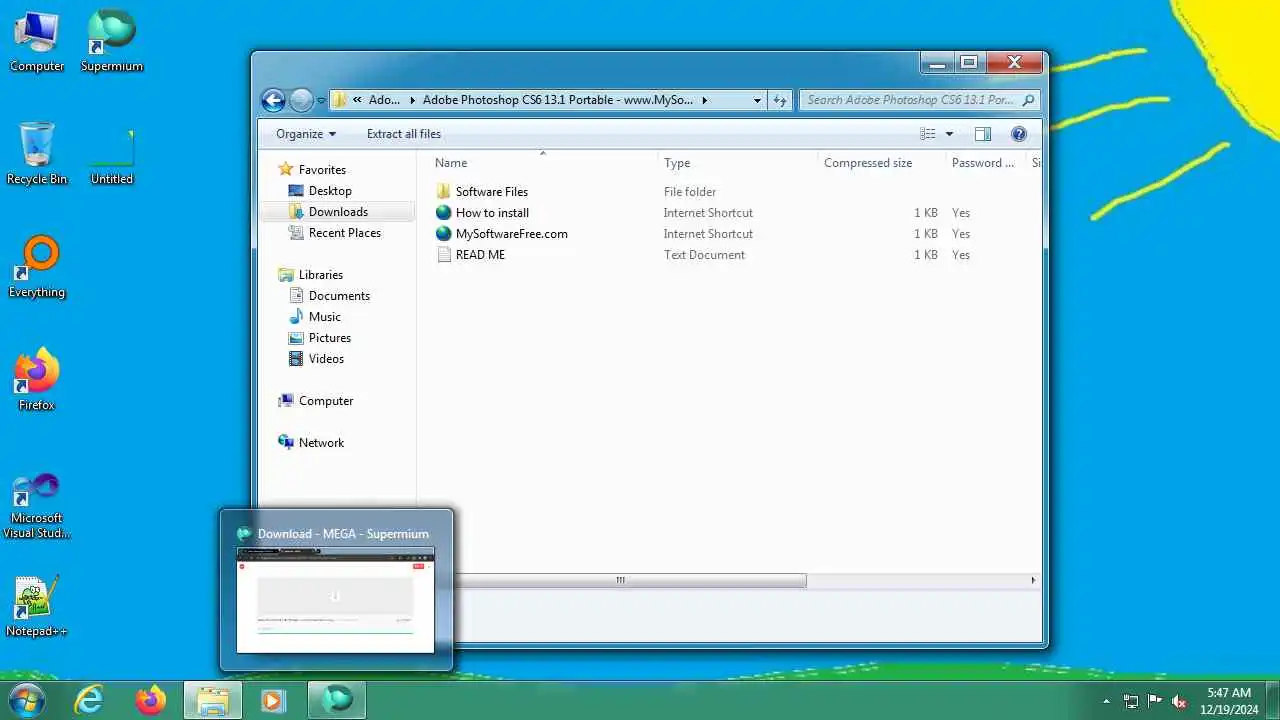
Task: Click the volume muted tray icon
Action: coord(1179,701)
